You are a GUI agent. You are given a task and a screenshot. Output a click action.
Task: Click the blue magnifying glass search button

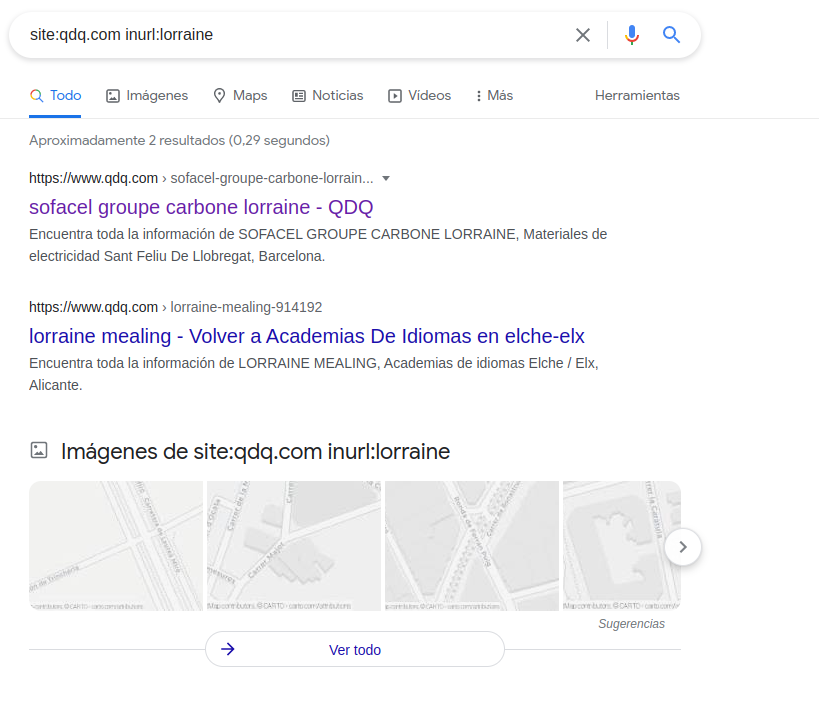pos(671,35)
